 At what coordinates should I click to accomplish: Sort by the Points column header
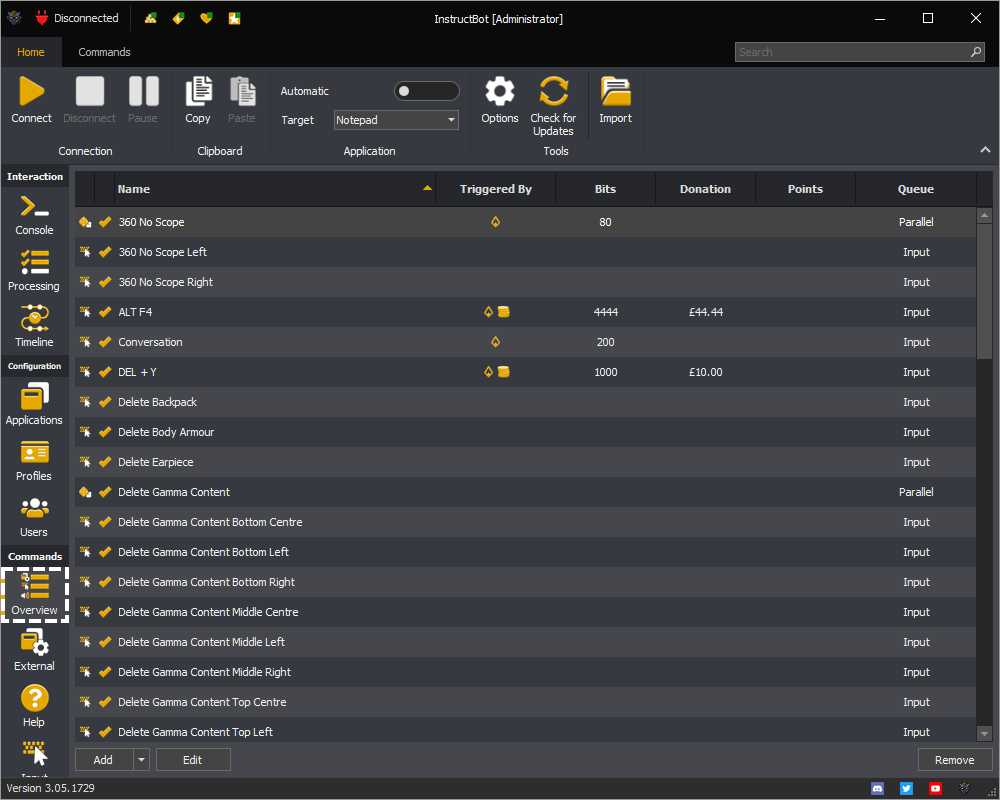pyautogui.click(x=805, y=189)
